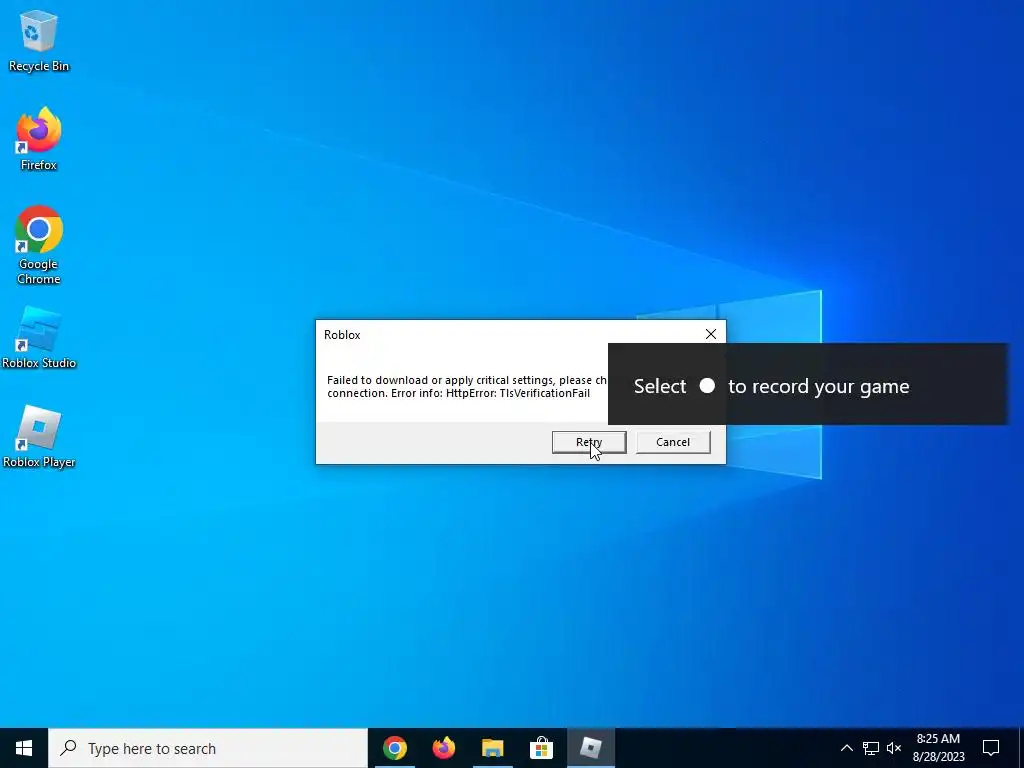1024x768 pixels.
Task: Select the Google Chrome desktop shortcut
Action: [39, 245]
